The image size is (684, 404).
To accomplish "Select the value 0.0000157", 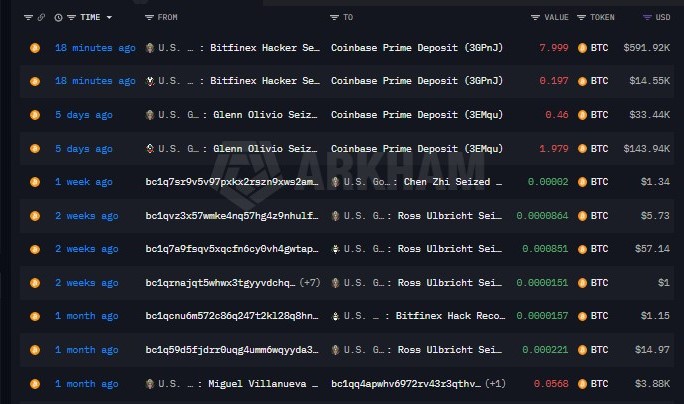I will coord(543,316).
